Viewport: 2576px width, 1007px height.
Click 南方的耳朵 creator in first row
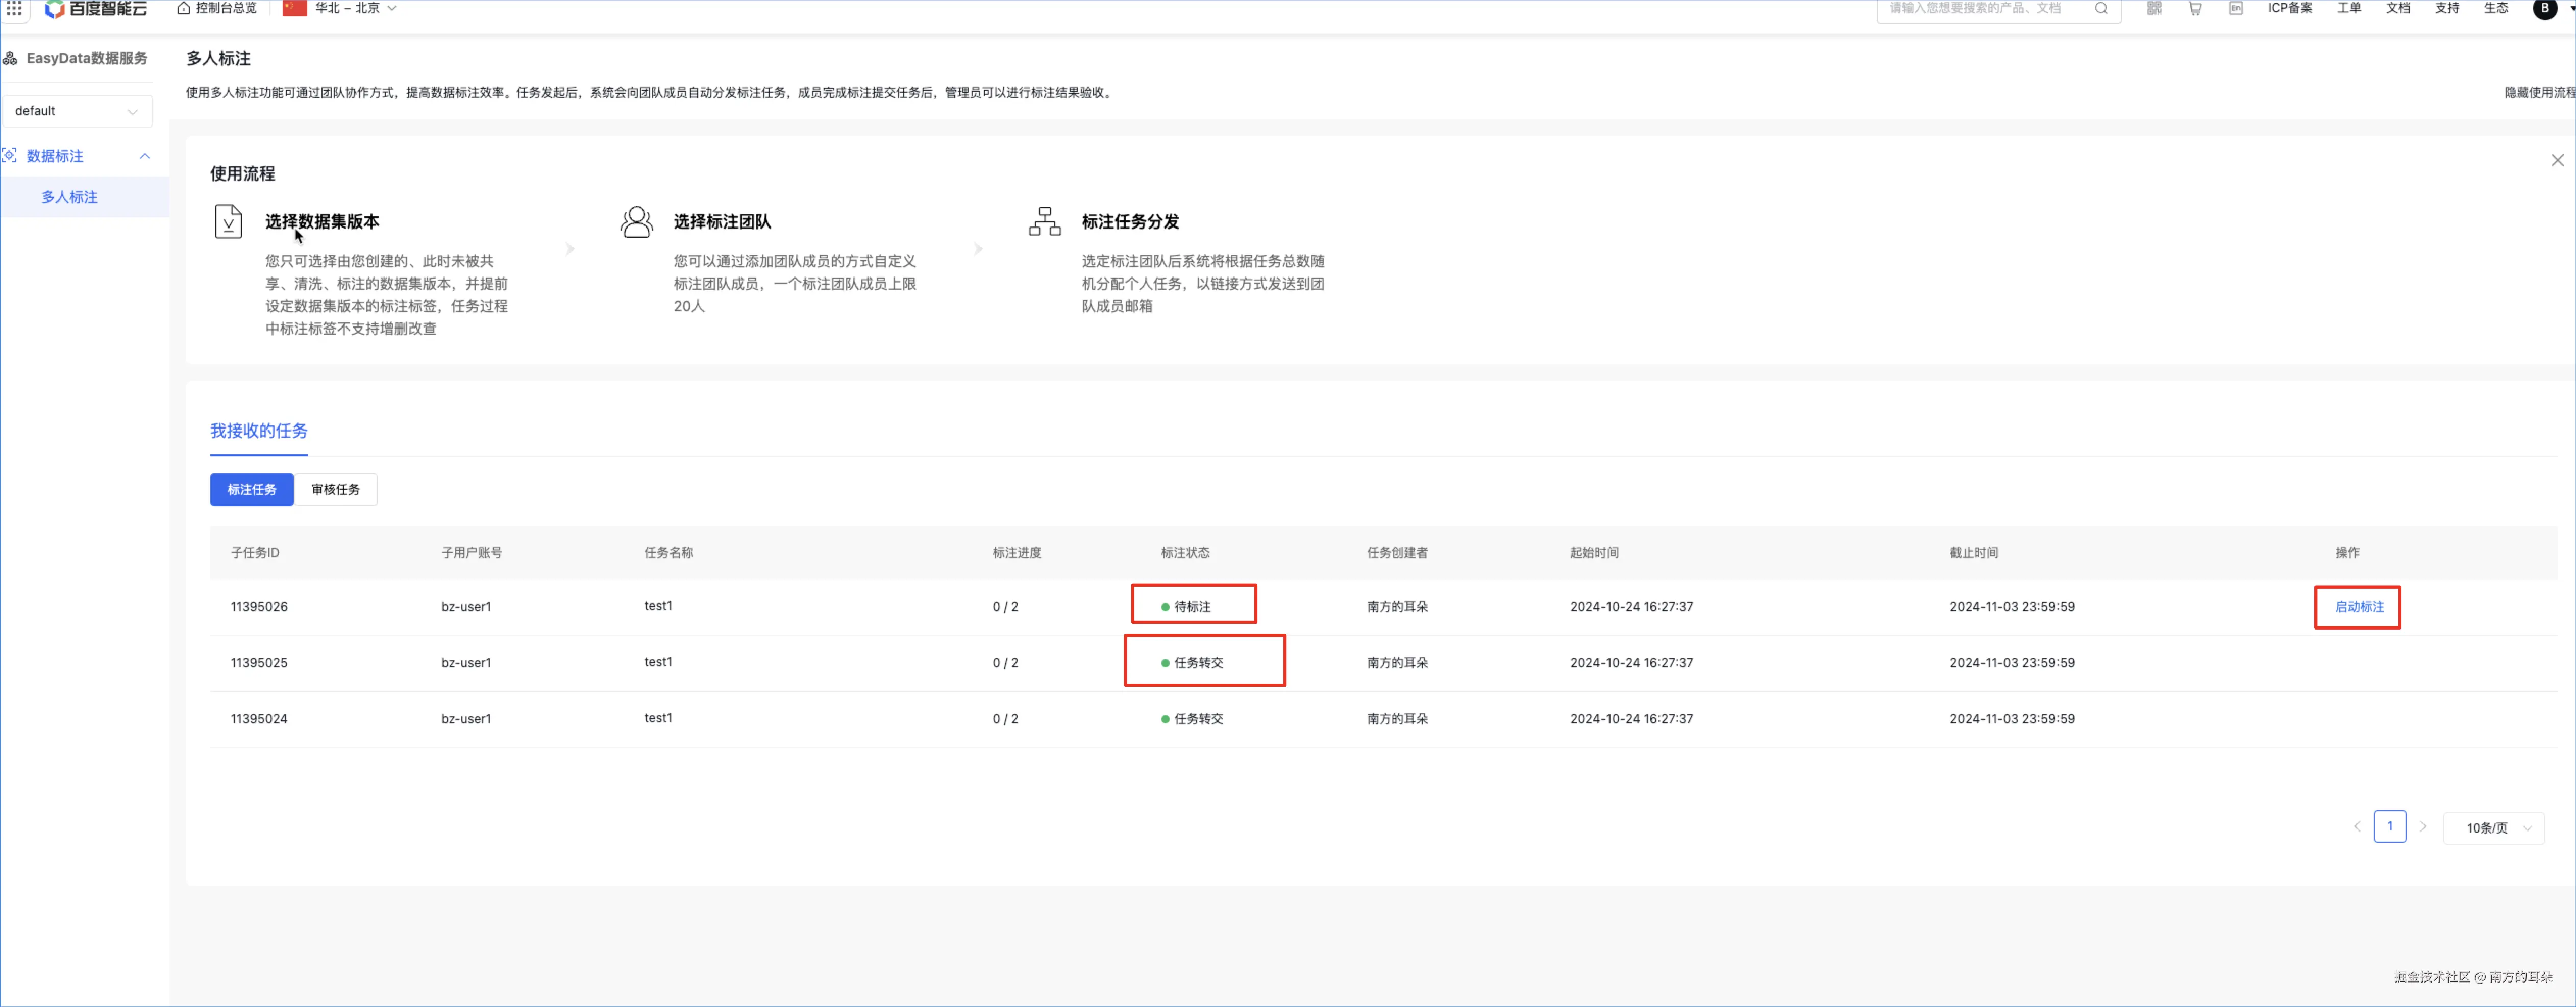[1397, 607]
